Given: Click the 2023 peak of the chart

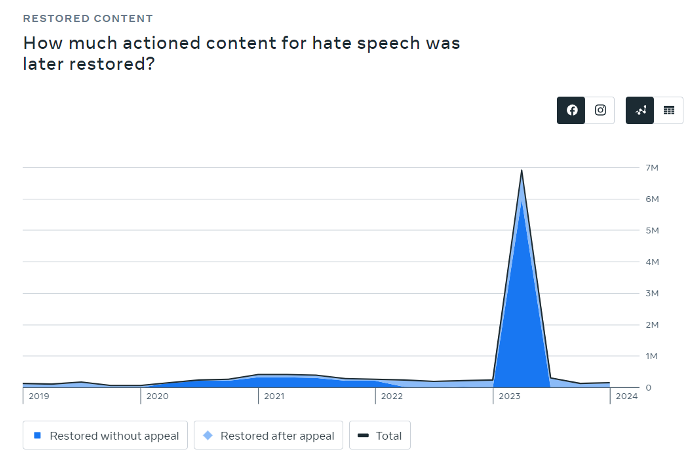Looking at the screenshot, I should coord(522,171).
